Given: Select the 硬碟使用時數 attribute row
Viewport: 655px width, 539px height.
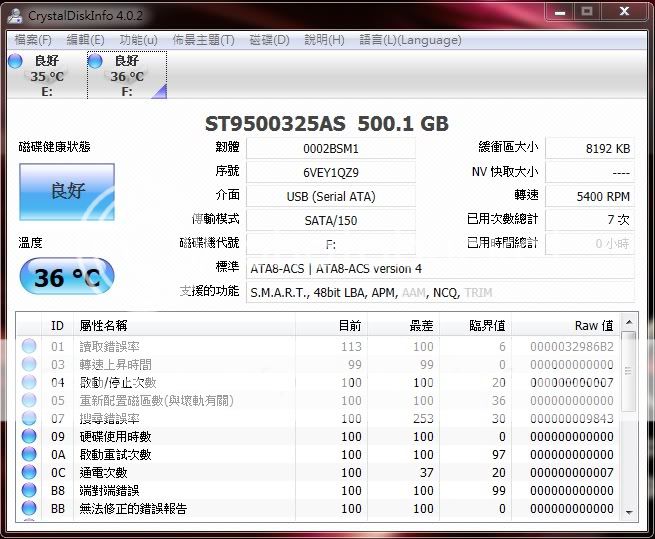Looking at the screenshot, I should click(318, 436).
